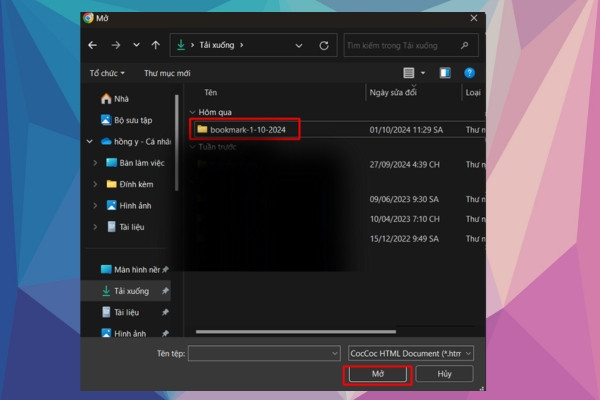The height and width of the screenshot is (400, 600).
Task: Expand the Tài liệu node under OneDrive
Action: 95,227
